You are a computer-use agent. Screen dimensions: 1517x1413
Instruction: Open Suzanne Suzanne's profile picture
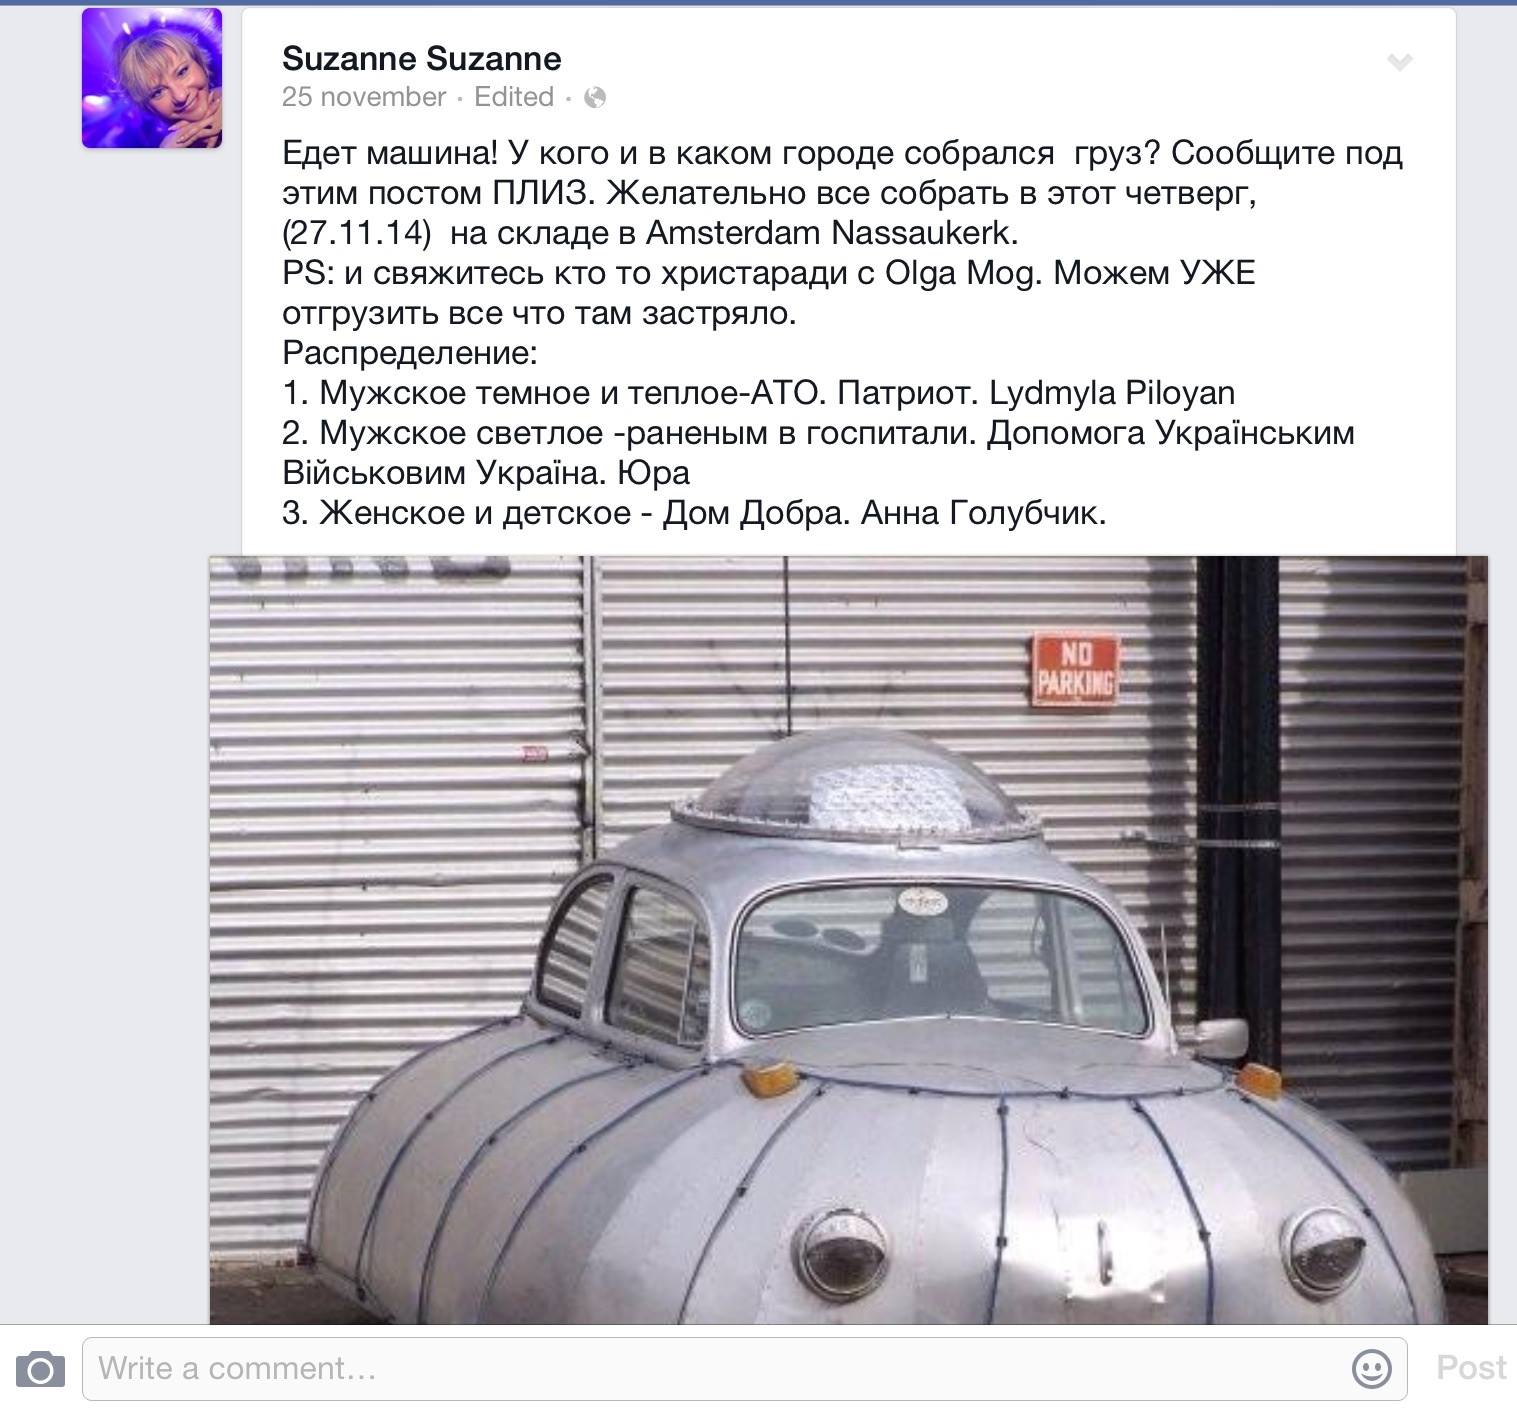[x=152, y=78]
